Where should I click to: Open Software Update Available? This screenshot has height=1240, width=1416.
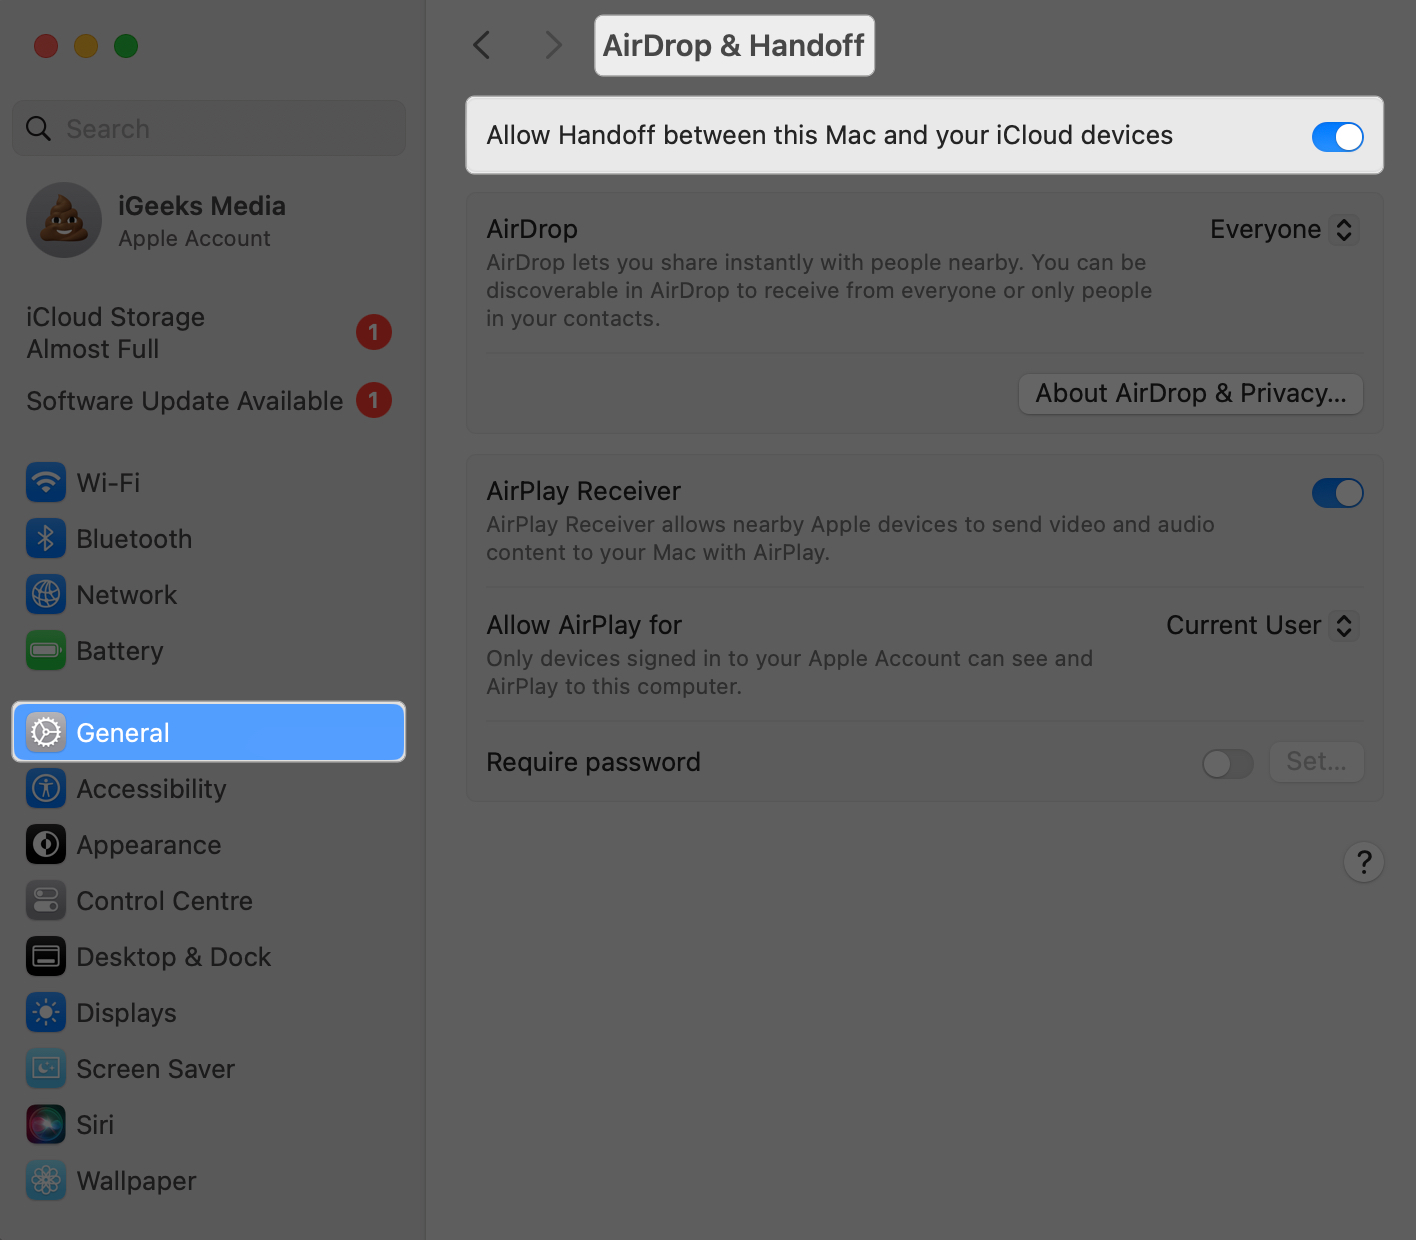(184, 400)
